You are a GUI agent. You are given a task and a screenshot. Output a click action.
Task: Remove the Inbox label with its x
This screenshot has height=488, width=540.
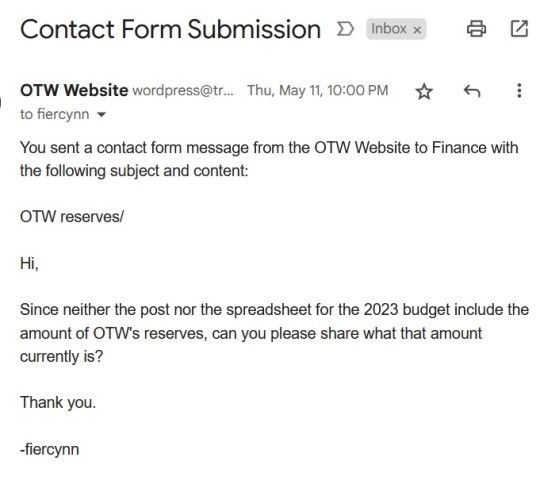(x=417, y=30)
